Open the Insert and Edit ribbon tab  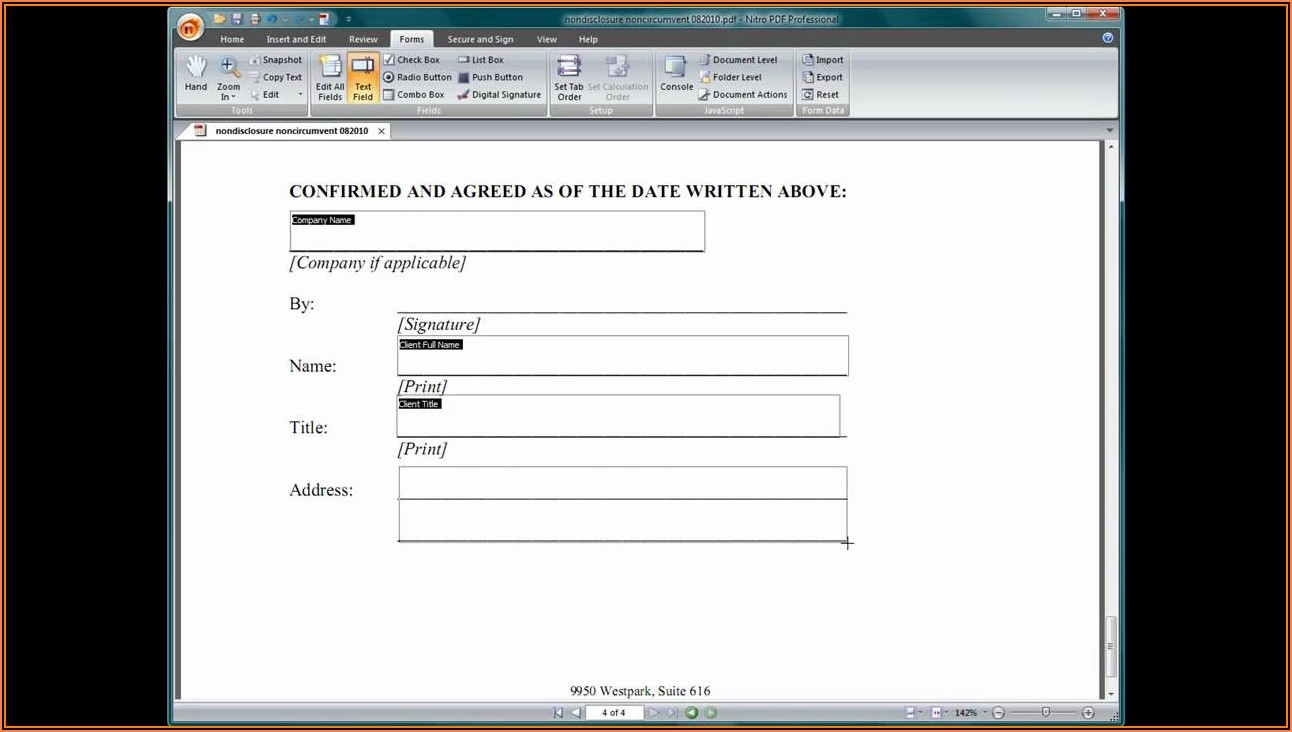coord(296,40)
